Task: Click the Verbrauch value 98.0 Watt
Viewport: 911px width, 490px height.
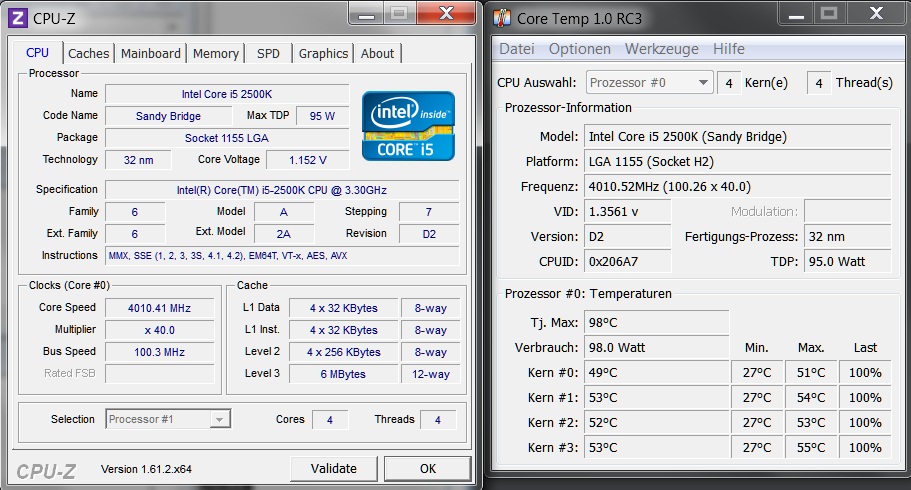Action: coord(657,348)
